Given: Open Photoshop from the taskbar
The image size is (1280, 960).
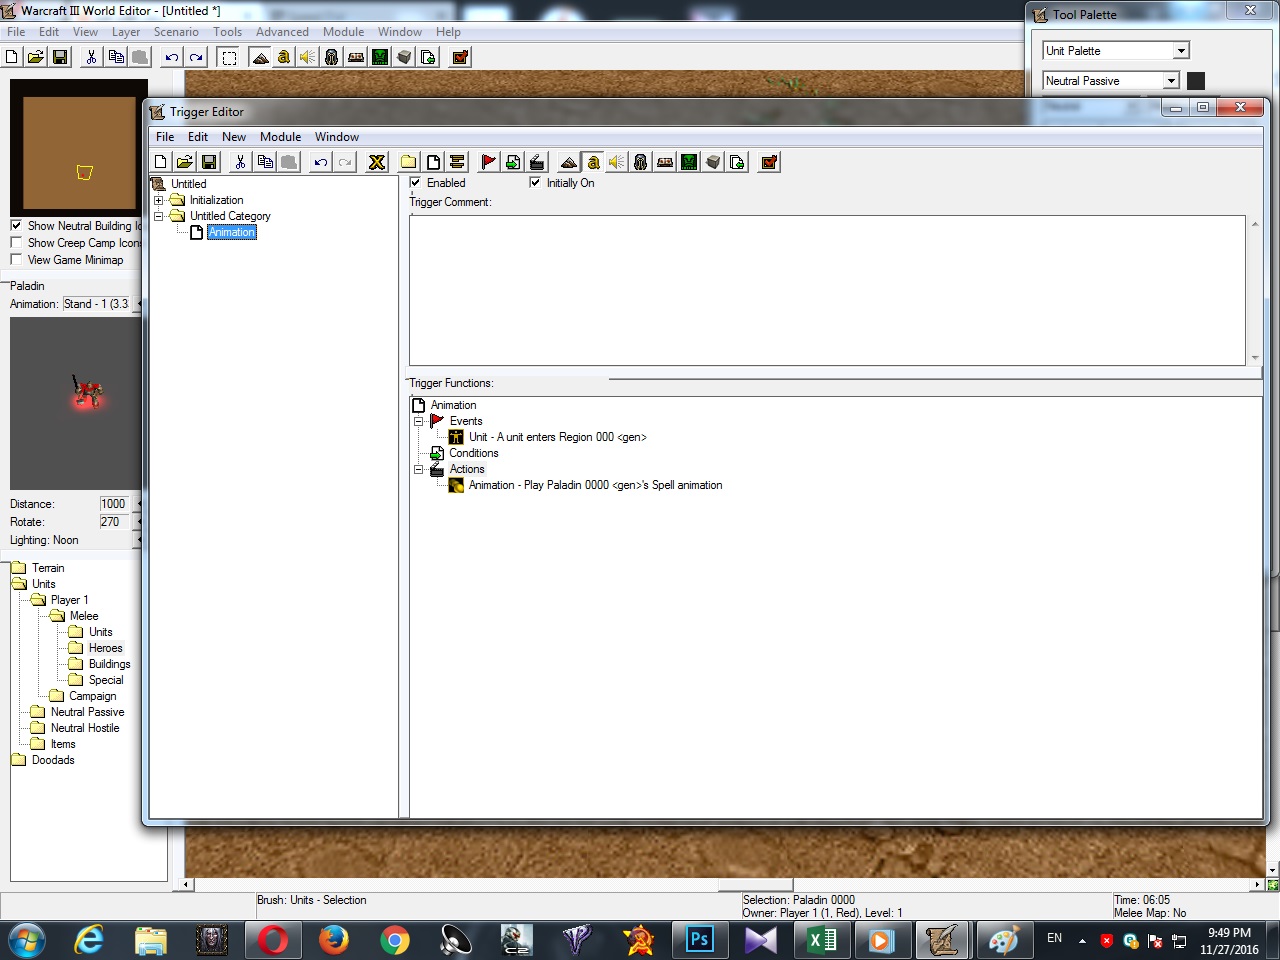Looking at the screenshot, I should point(699,940).
